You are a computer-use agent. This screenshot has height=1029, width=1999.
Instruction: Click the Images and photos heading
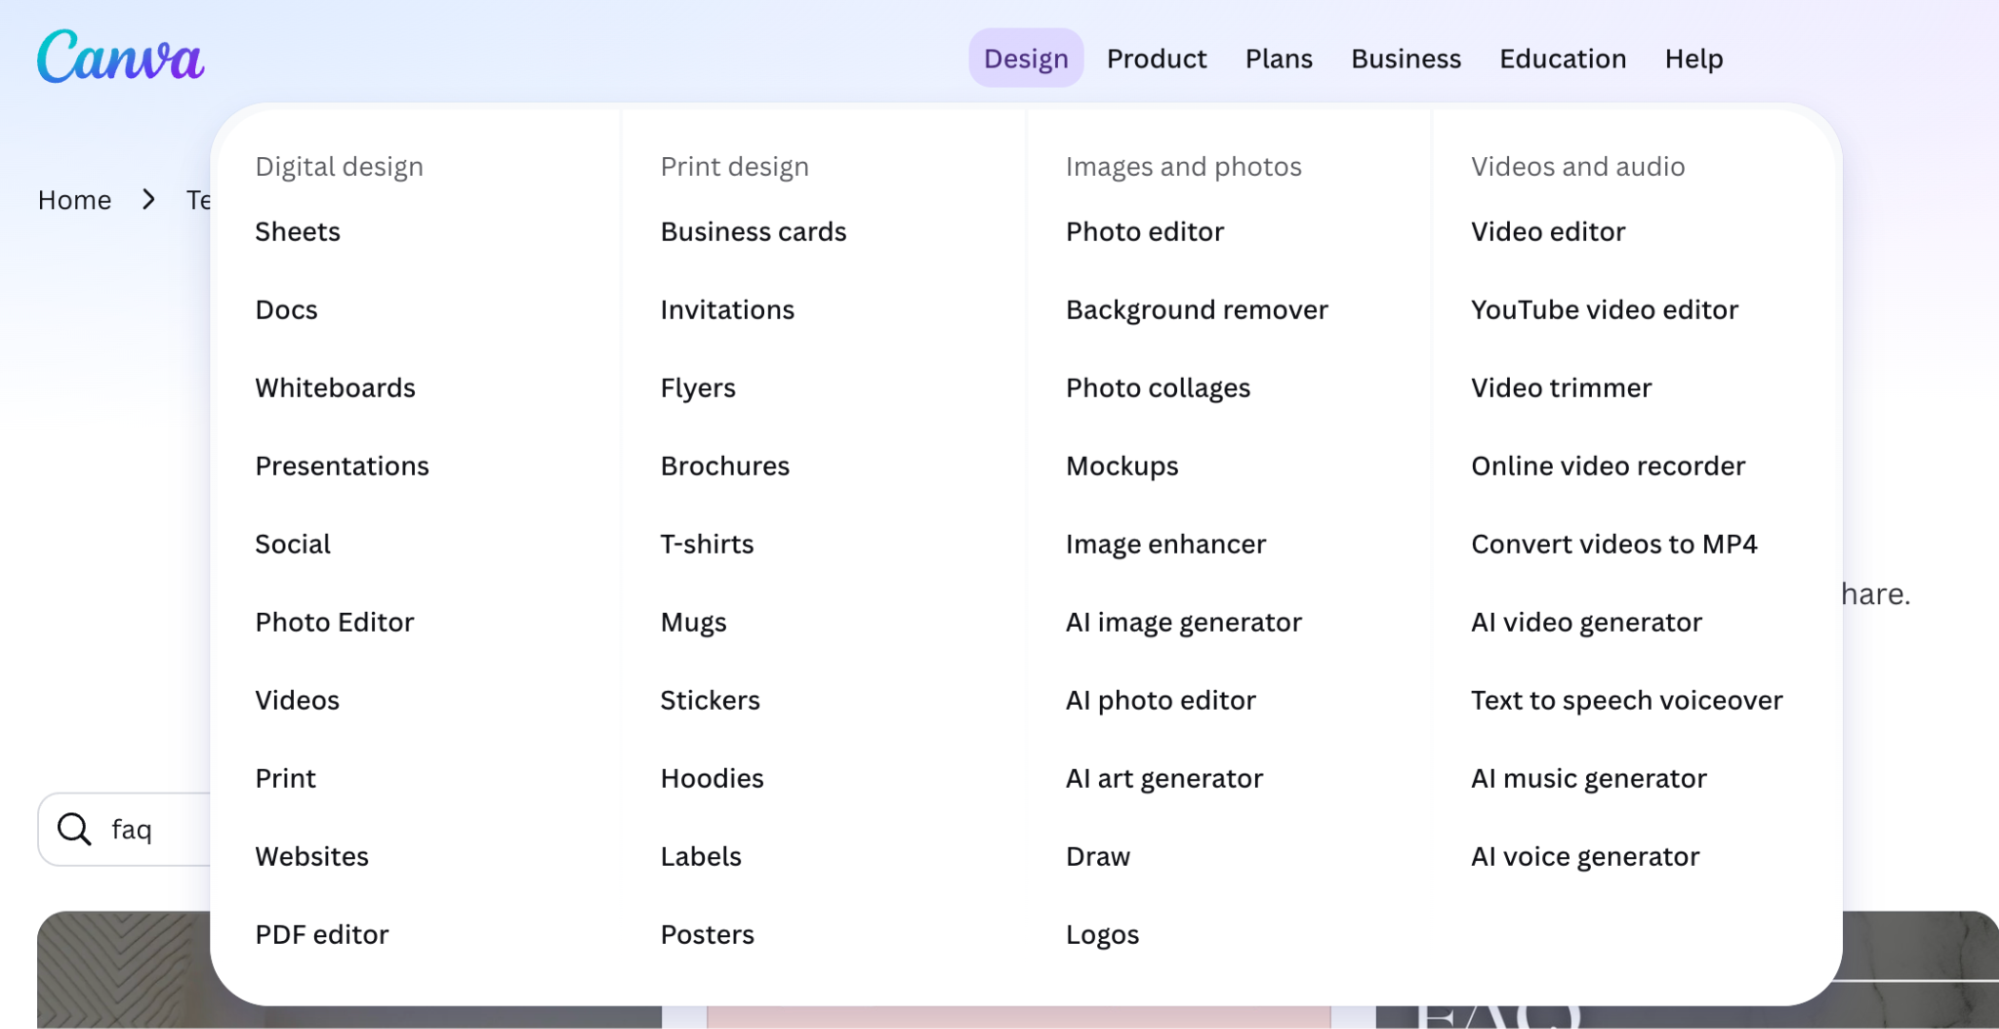coord(1184,167)
